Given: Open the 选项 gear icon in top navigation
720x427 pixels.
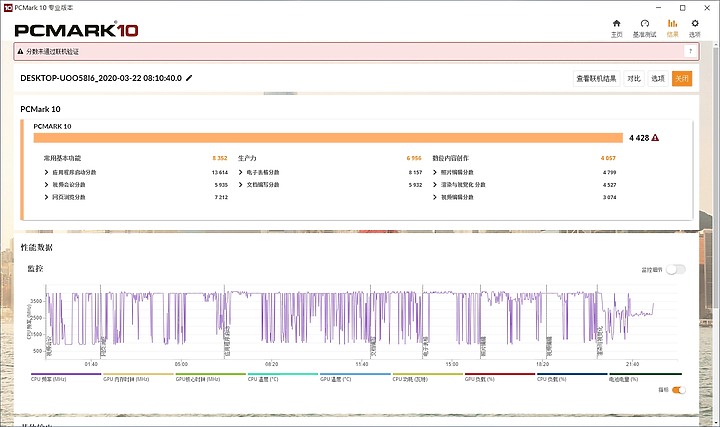Looking at the screenshot, I should (695, 23).
